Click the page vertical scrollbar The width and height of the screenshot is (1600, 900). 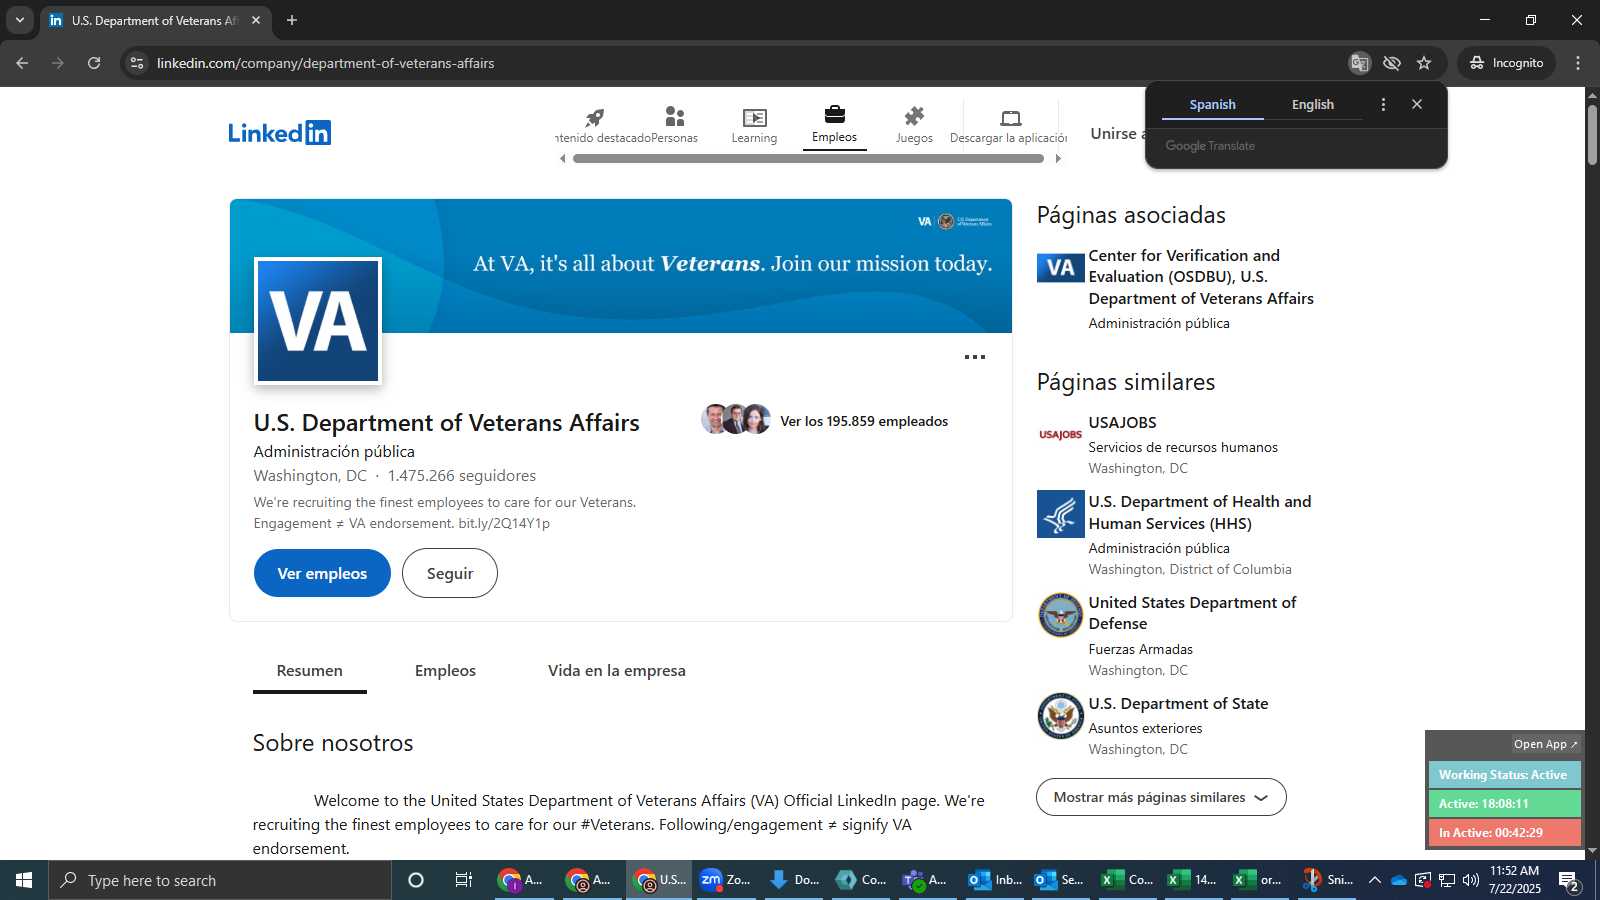click(1592, 135)
